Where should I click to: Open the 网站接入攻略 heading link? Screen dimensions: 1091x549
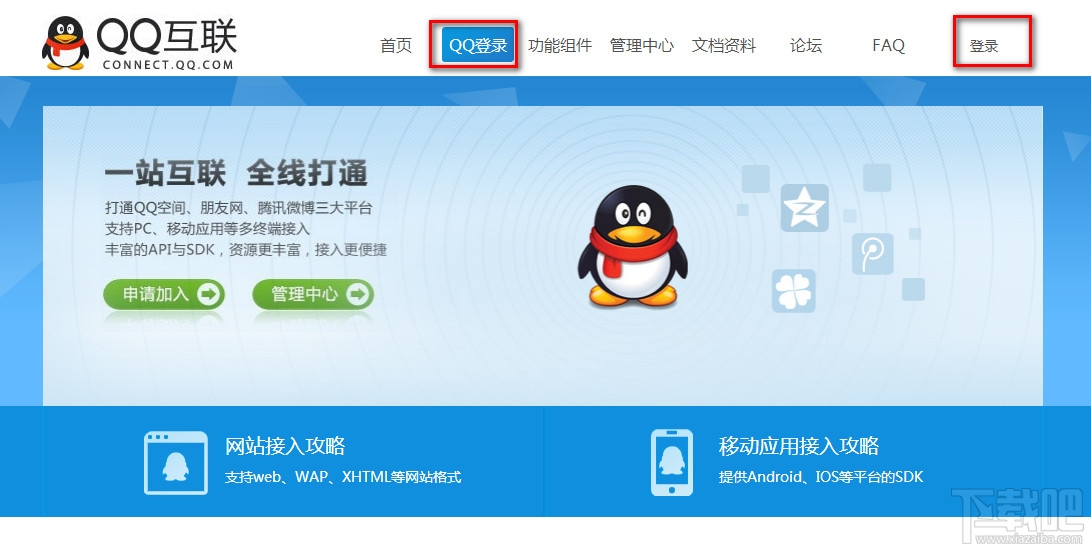pos(285,446)
